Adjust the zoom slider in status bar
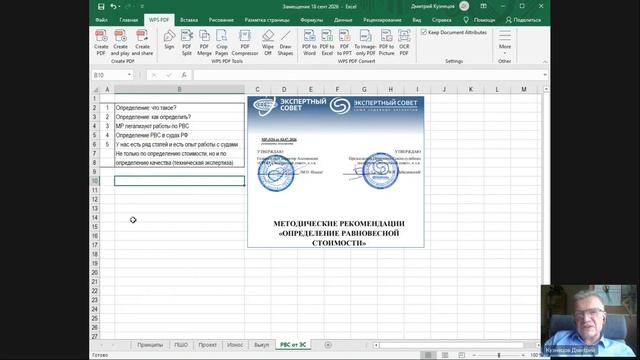Viewport: 640px width, 360px height. [x=499, y=355]
